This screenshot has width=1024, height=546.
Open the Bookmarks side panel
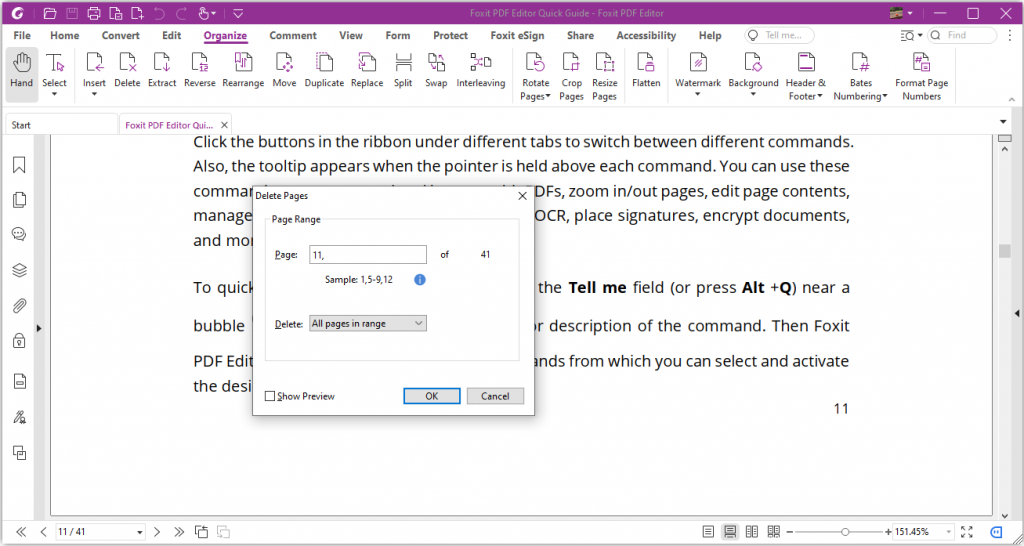tap(19, 165)
